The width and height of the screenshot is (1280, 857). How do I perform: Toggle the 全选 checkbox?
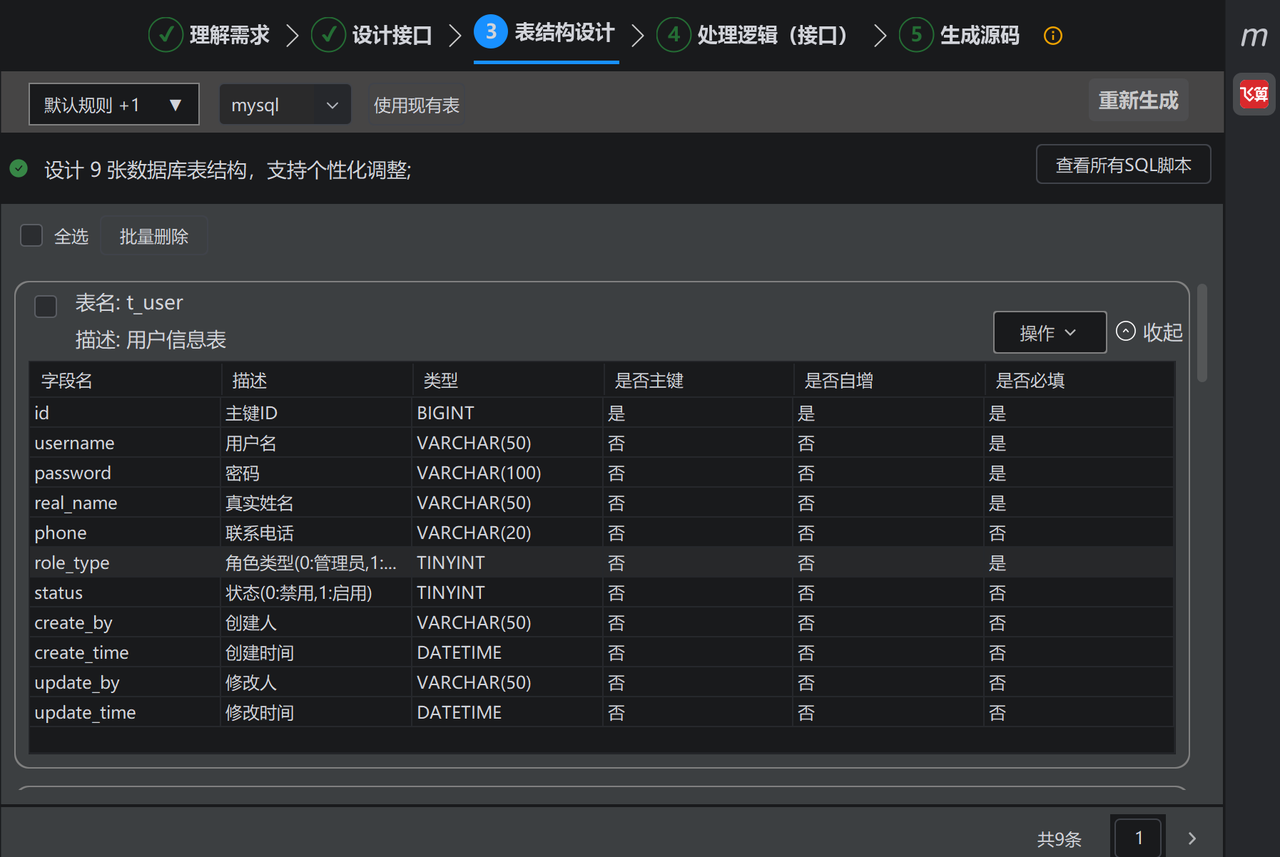32,236
